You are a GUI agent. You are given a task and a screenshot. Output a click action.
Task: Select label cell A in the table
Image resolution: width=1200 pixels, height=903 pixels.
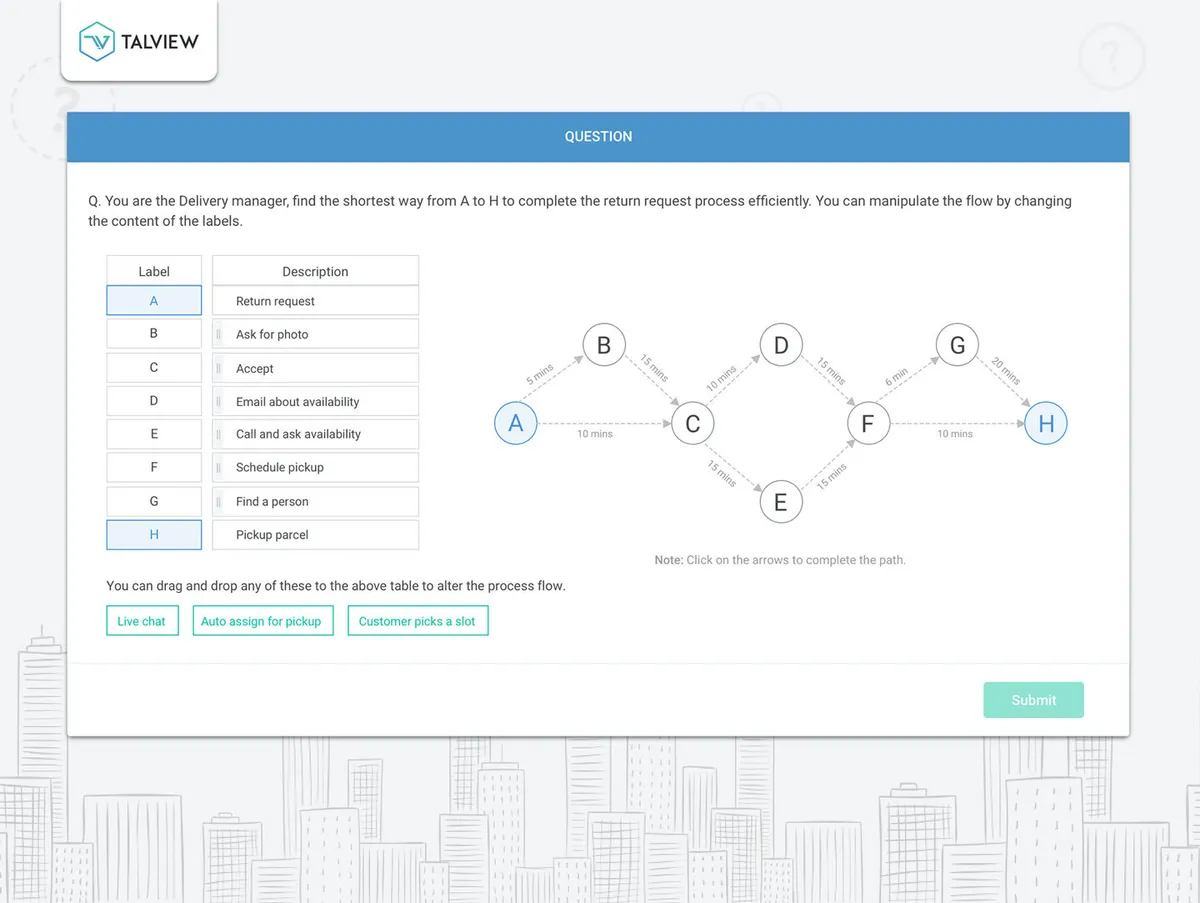[154, 301]
